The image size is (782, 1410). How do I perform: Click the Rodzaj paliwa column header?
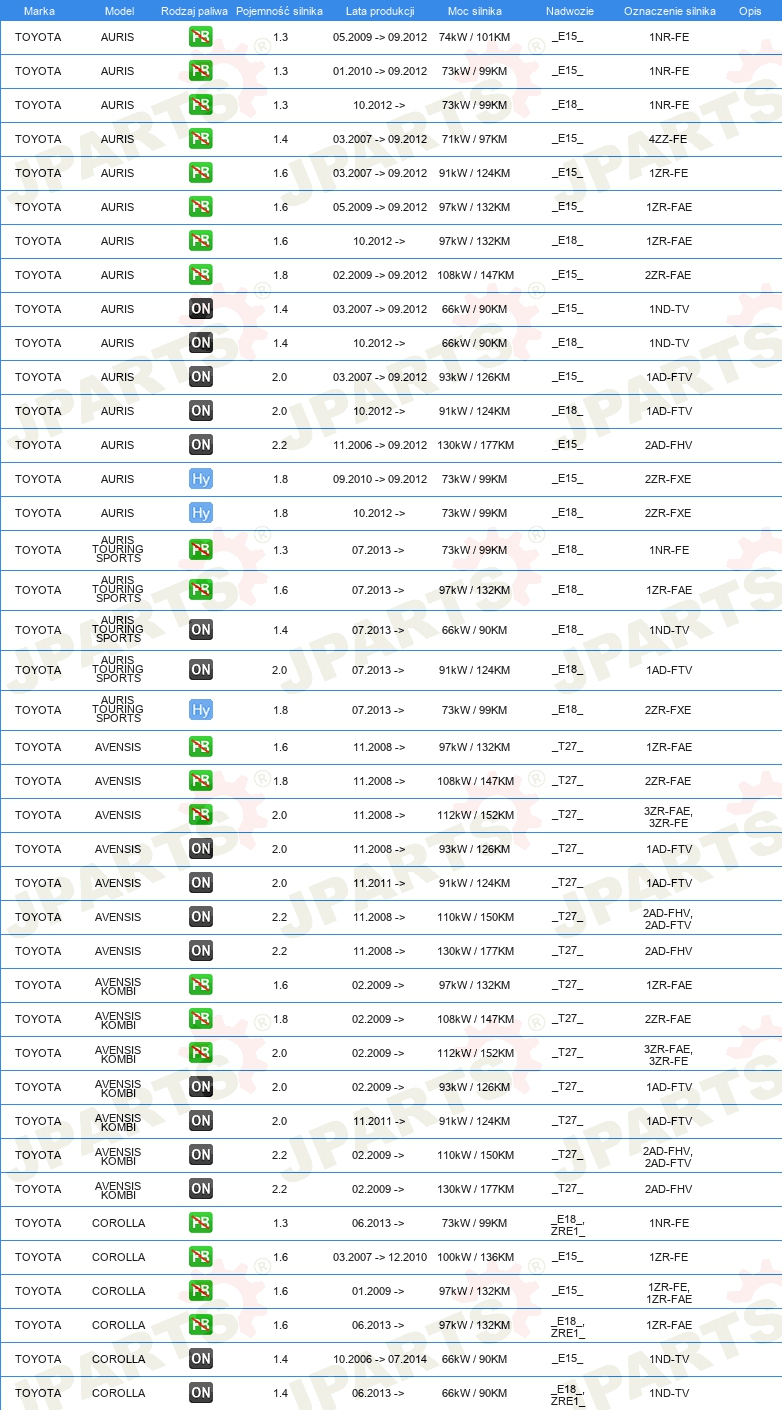tap(194, 11)
